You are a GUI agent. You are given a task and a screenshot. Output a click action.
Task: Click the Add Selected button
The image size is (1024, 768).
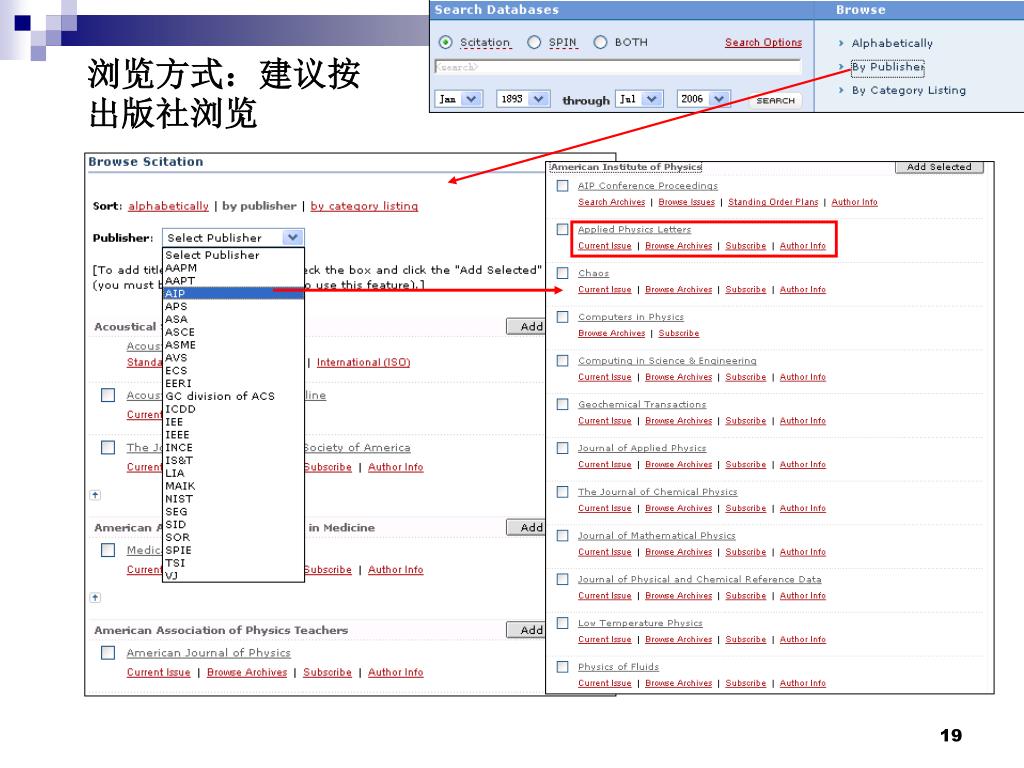pyautogui.click(x=938, y=167)
